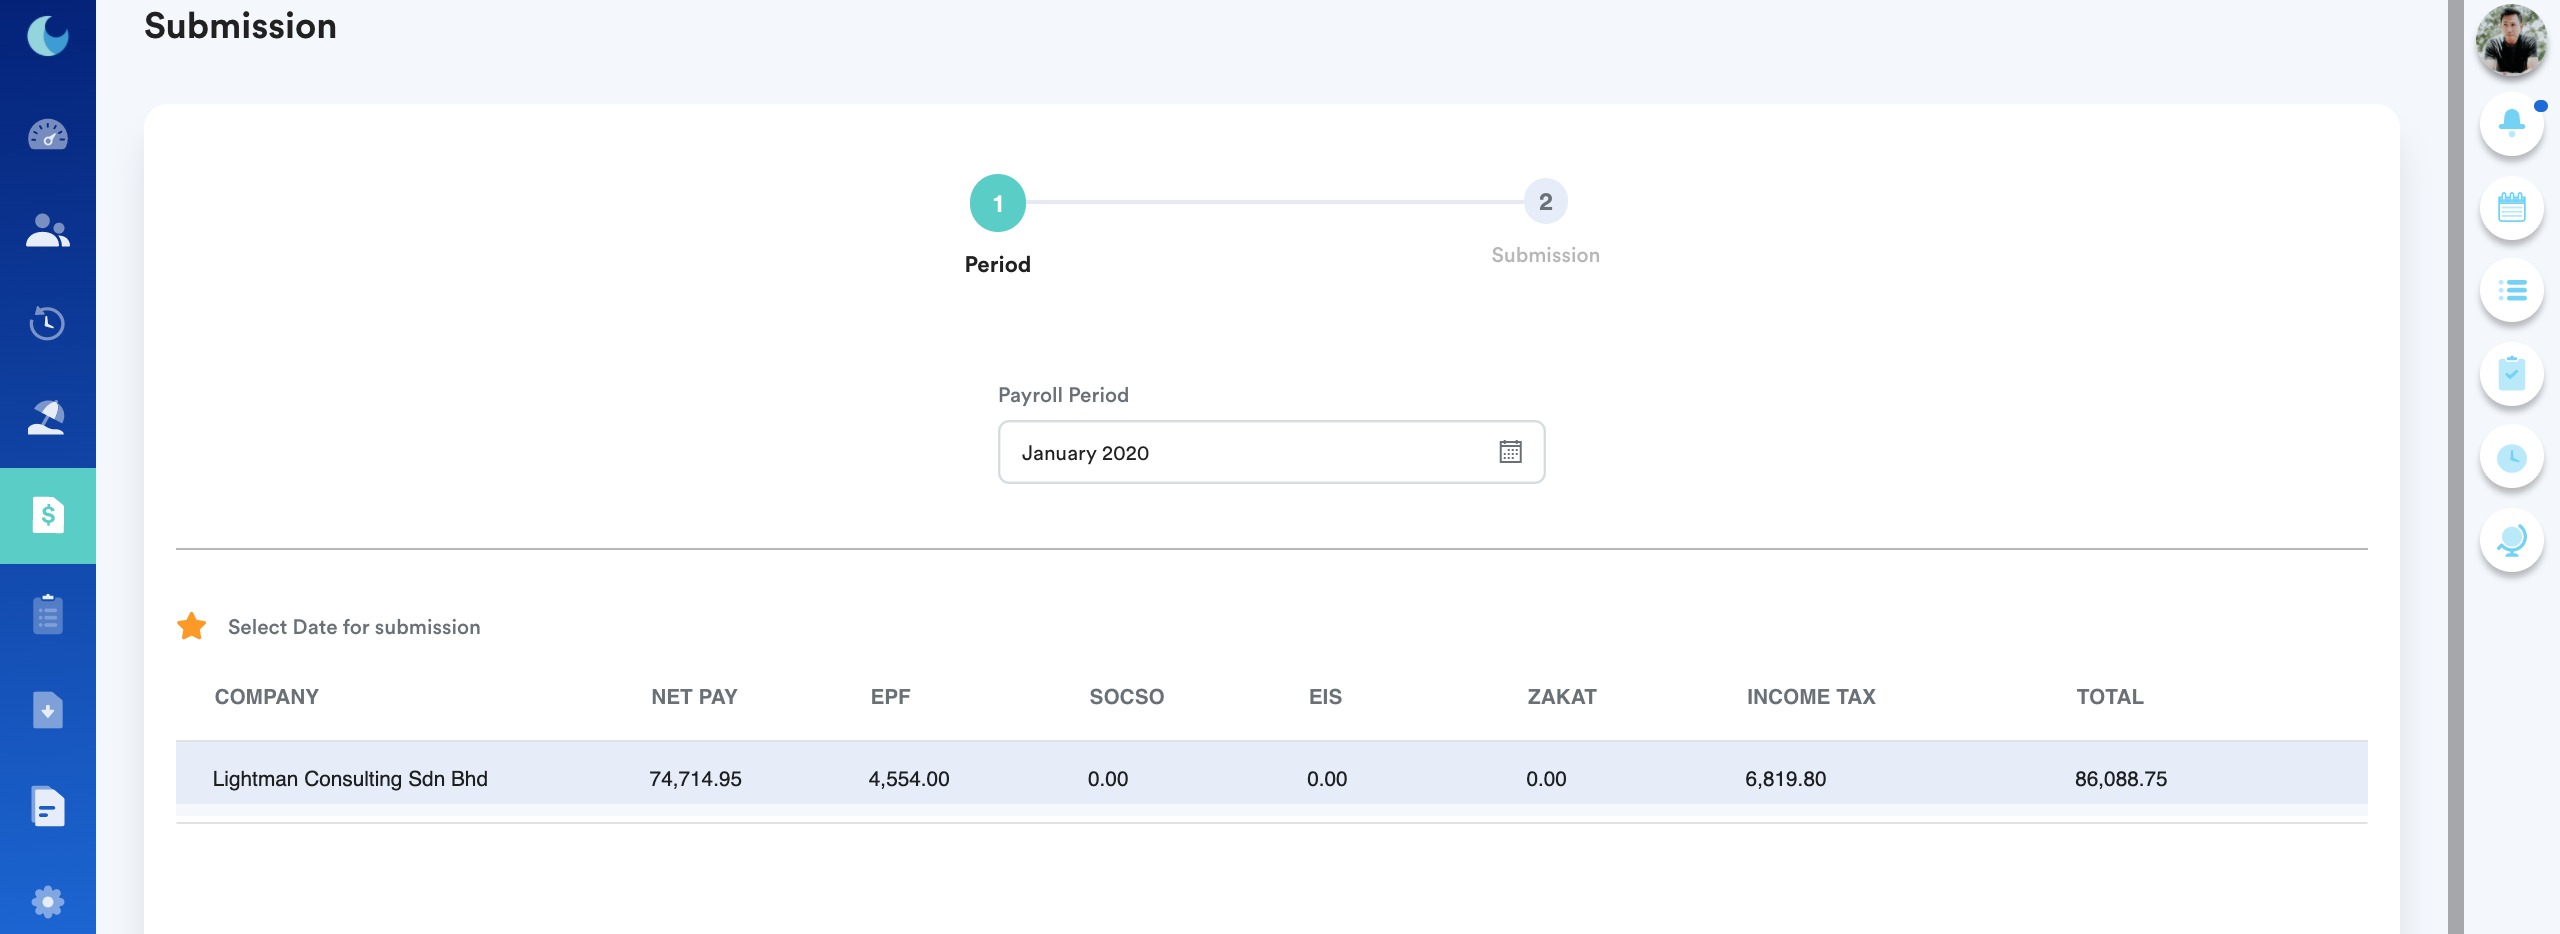2560x934 pixels.
Task: Open the clipboard list icon in sidebar
Action: [47, 614]
